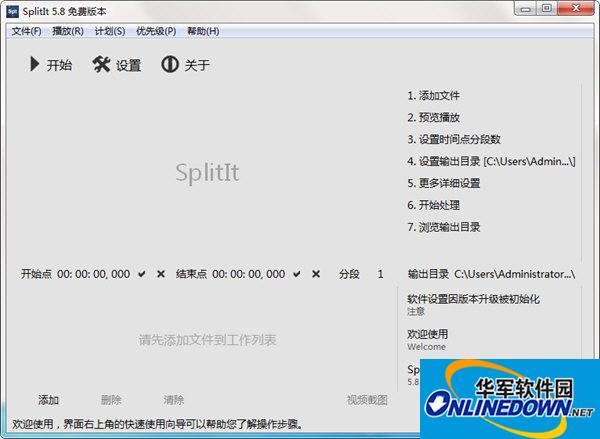
Task: Confirm 开始点 time with checkmark icon
Action: (x=142, y=274)
